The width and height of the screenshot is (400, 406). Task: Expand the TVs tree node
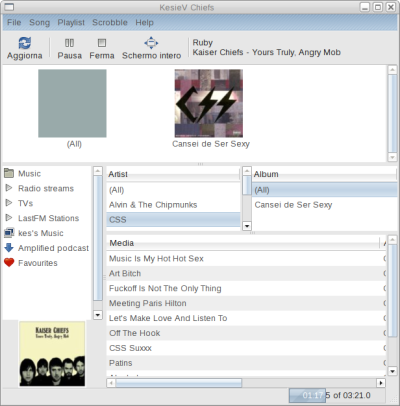pos(9,203)
